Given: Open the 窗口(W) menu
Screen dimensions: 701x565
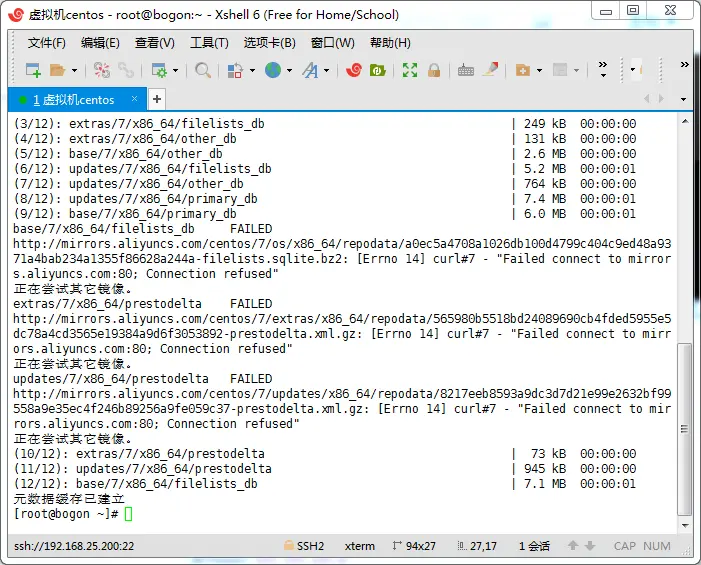Looking at the screenshot, I should pyautogui.click(x=333, y=43).
